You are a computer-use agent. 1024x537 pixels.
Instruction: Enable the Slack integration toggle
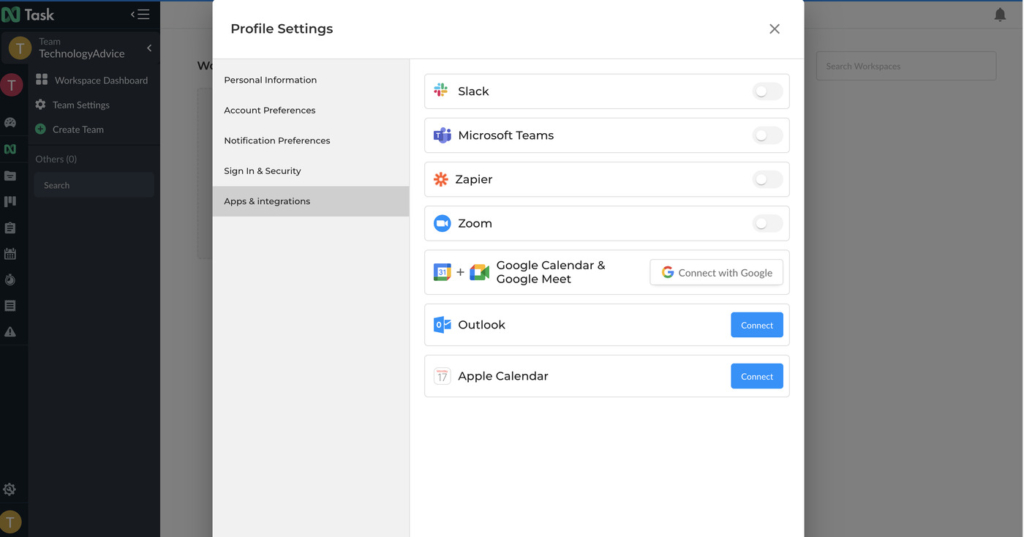click(767, 91)
